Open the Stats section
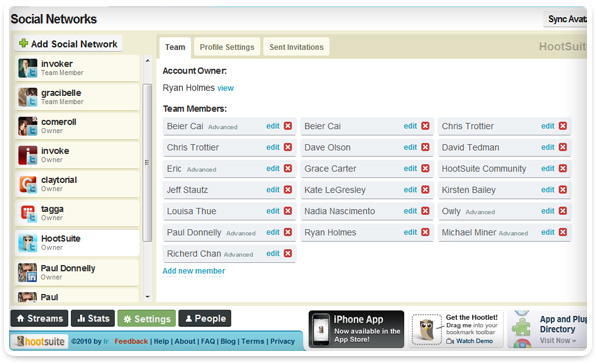 point(93,319)
